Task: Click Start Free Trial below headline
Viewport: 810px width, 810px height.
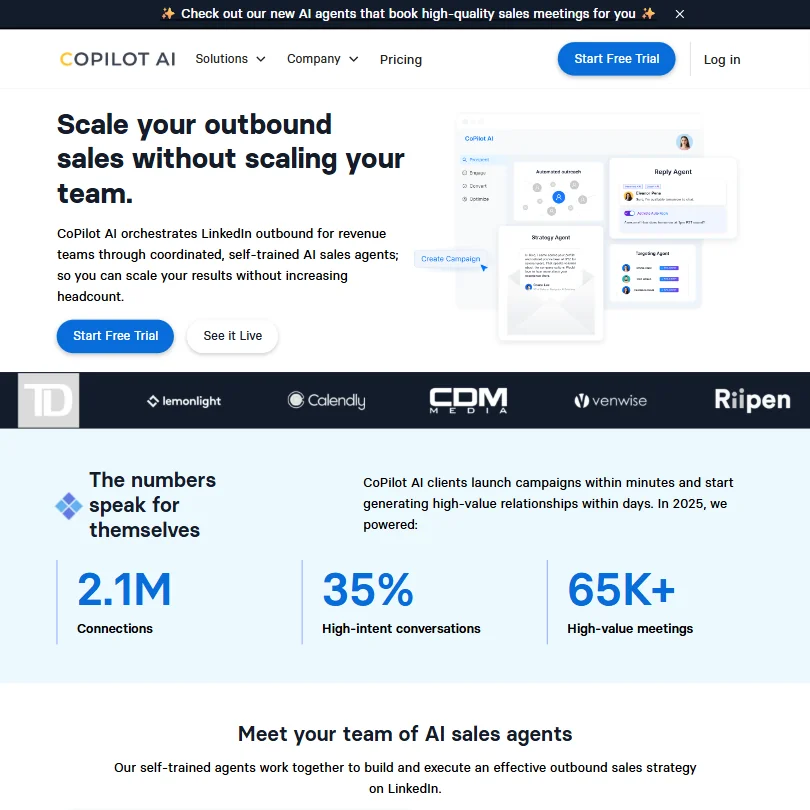Action: [115, 336]
